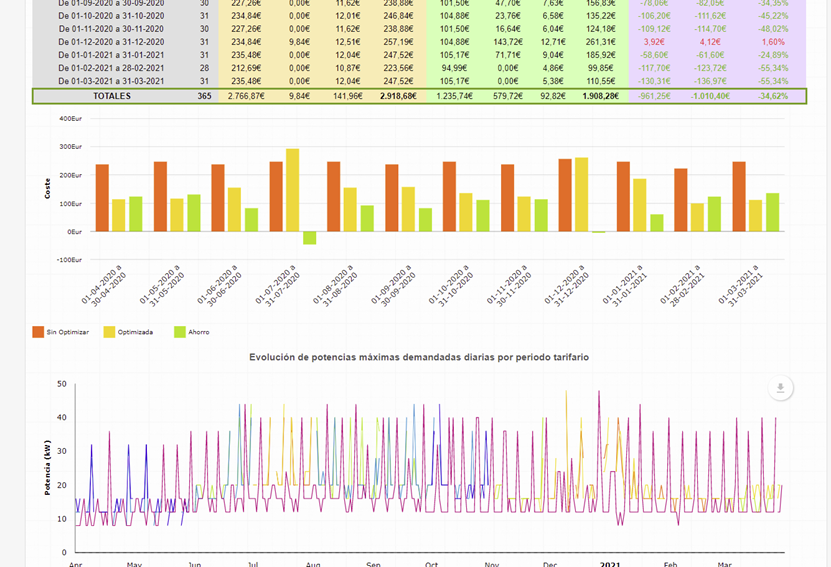Click the negative green July 2020 bar
The width and height of the screenshot is (831, 567).
coord(310,238)
